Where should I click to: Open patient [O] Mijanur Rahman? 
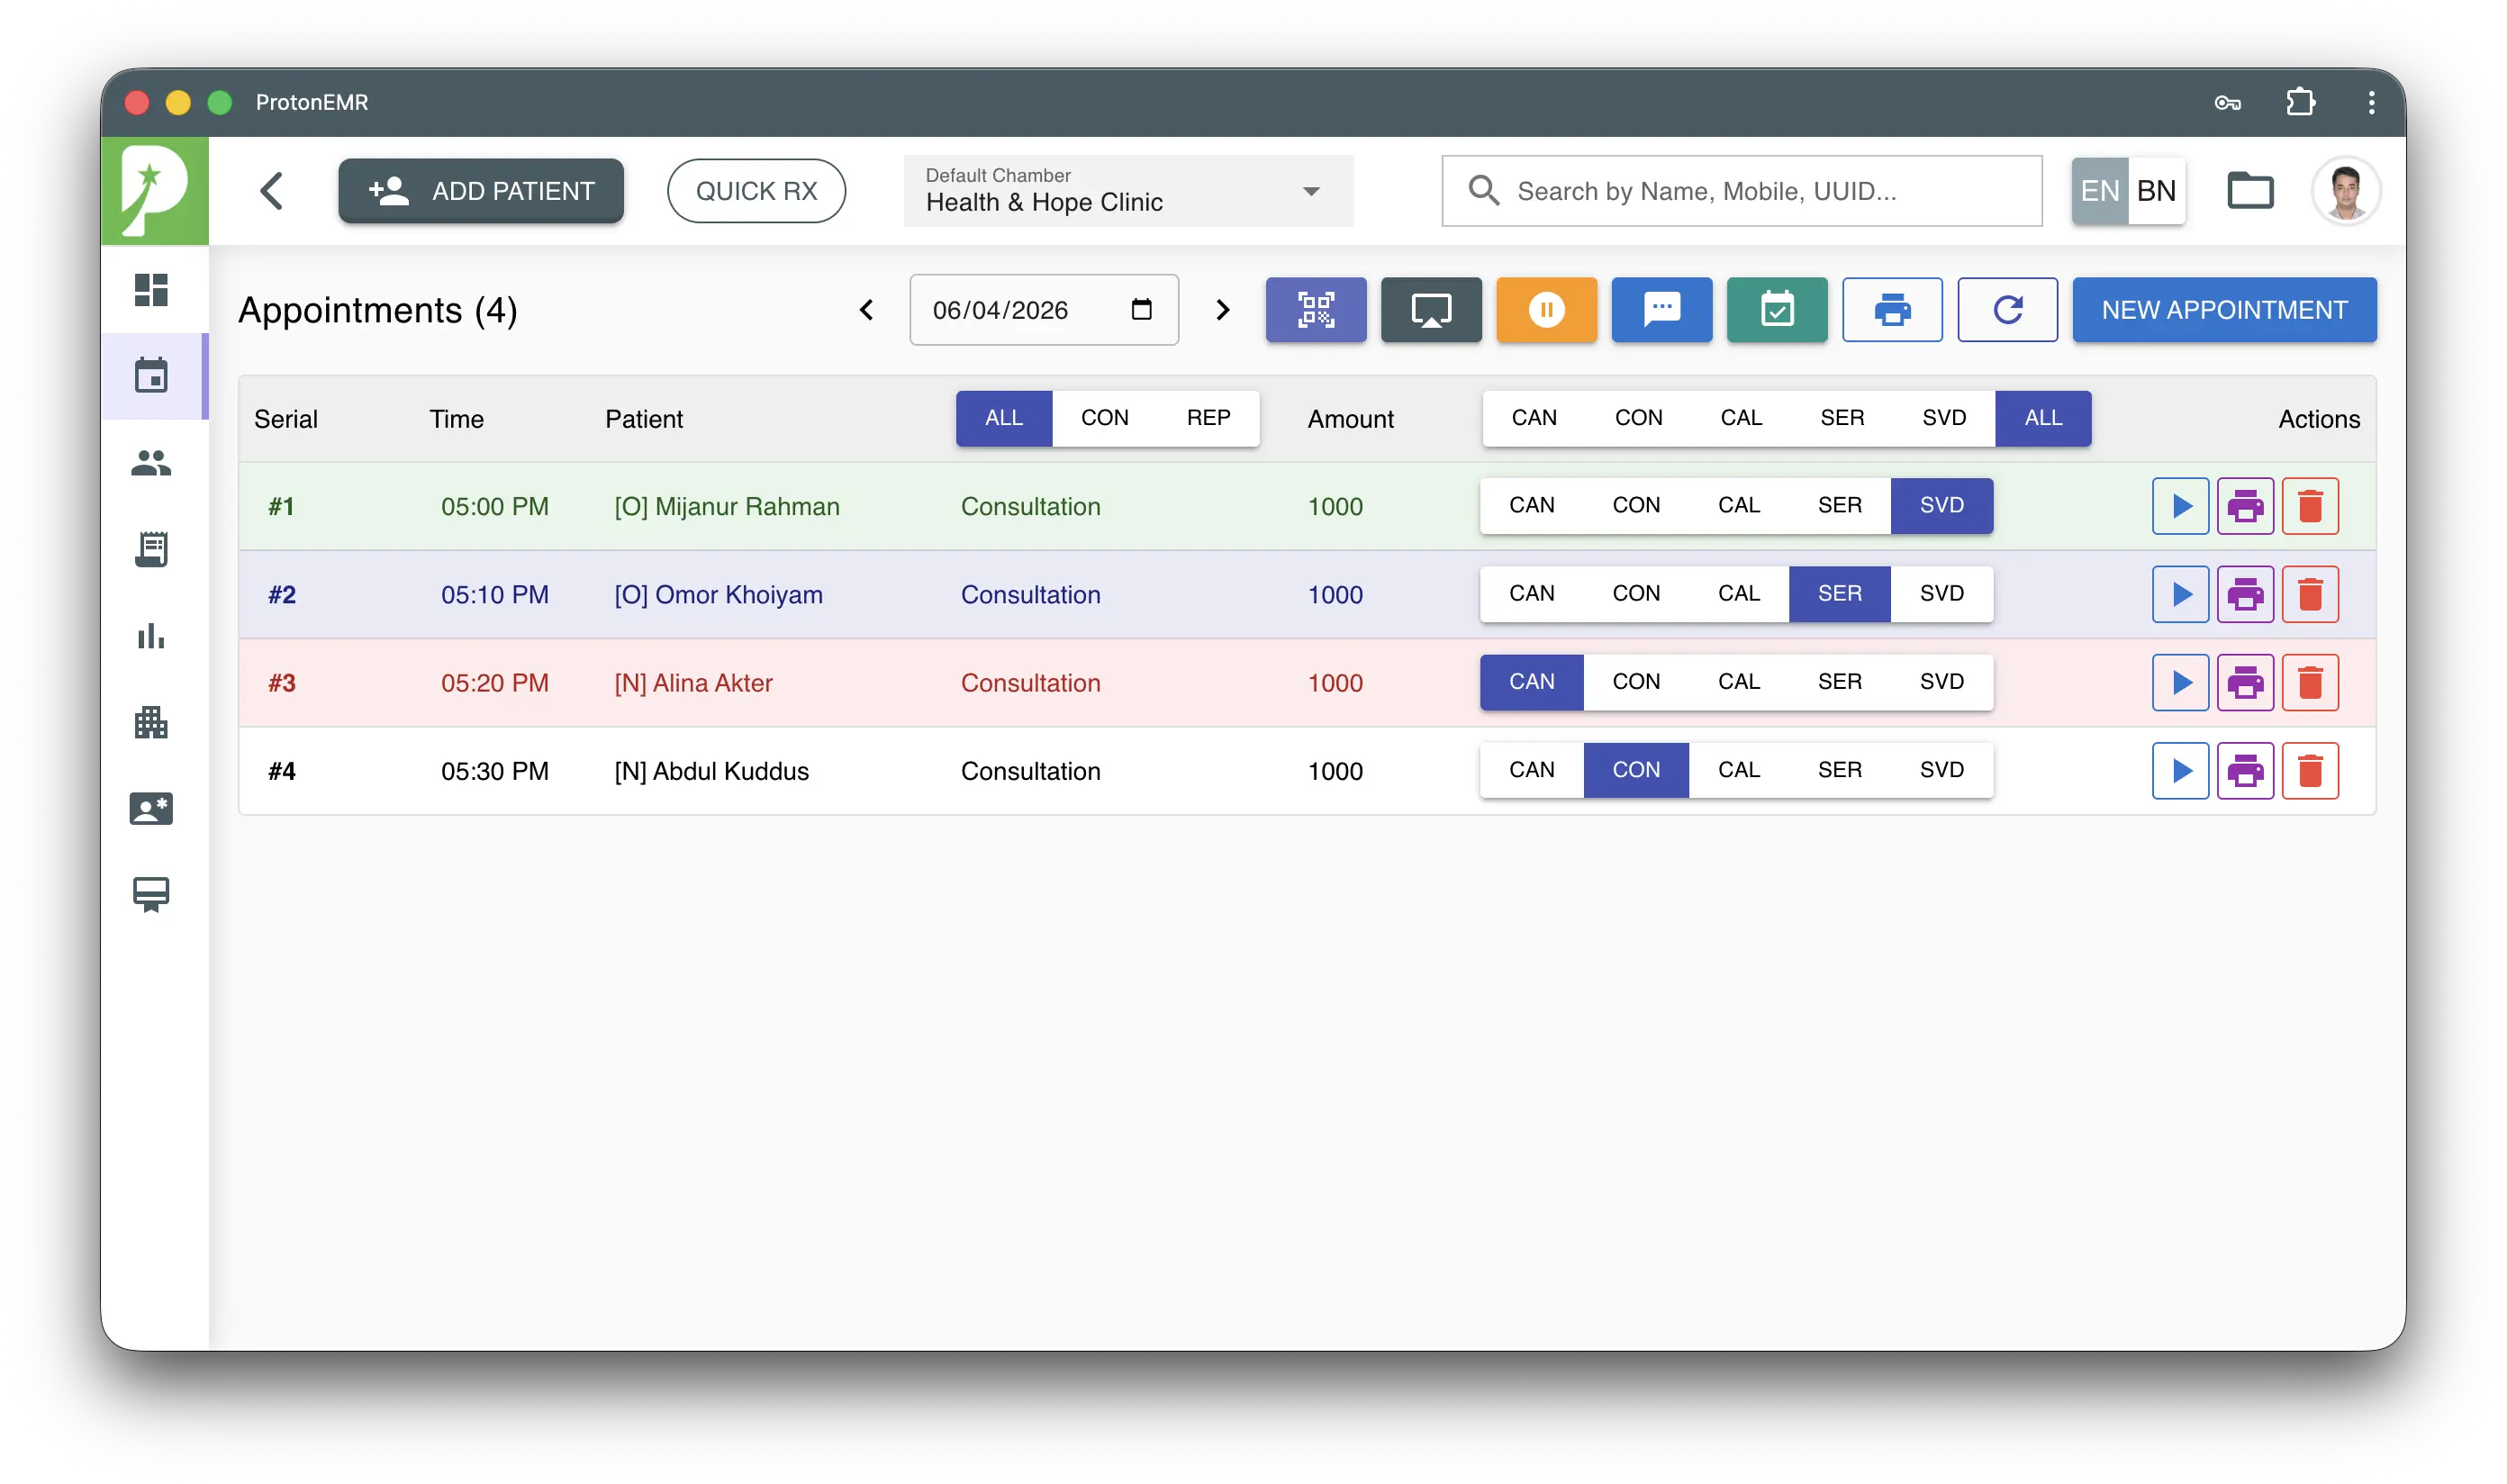(727, 506)
